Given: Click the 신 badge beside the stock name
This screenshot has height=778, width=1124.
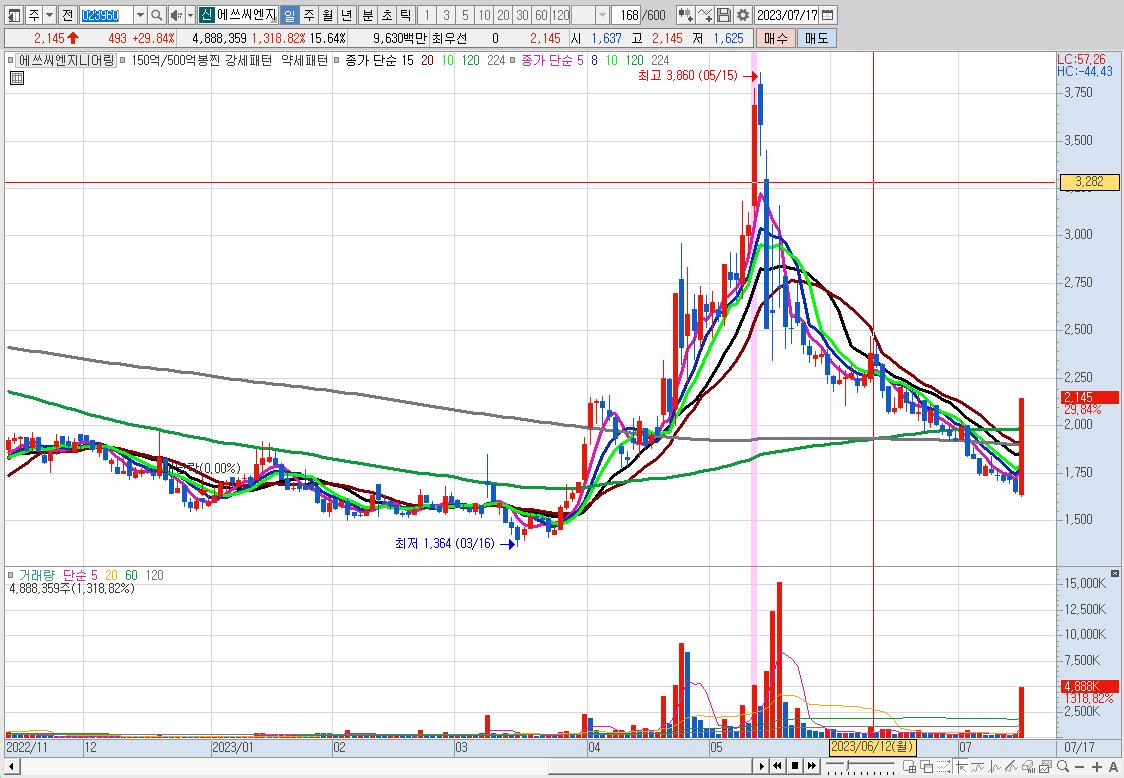Looking at the screenshot, I should [x=206, y=15].
